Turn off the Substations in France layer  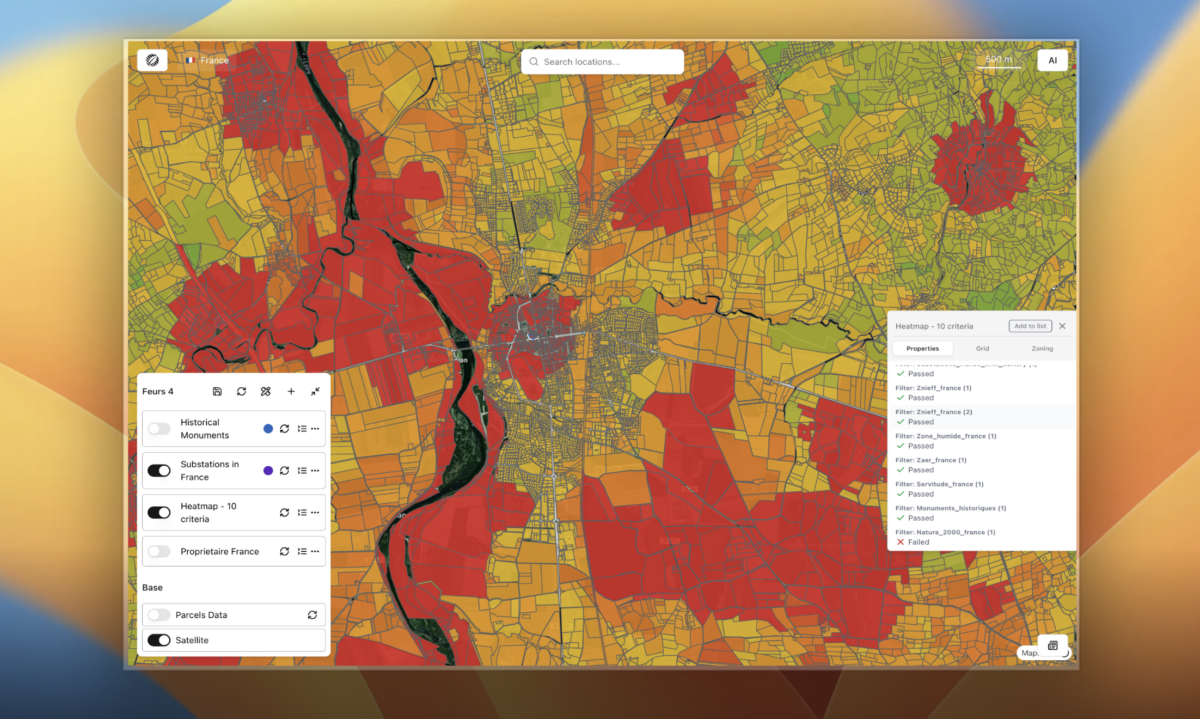(x=159, y=470)
